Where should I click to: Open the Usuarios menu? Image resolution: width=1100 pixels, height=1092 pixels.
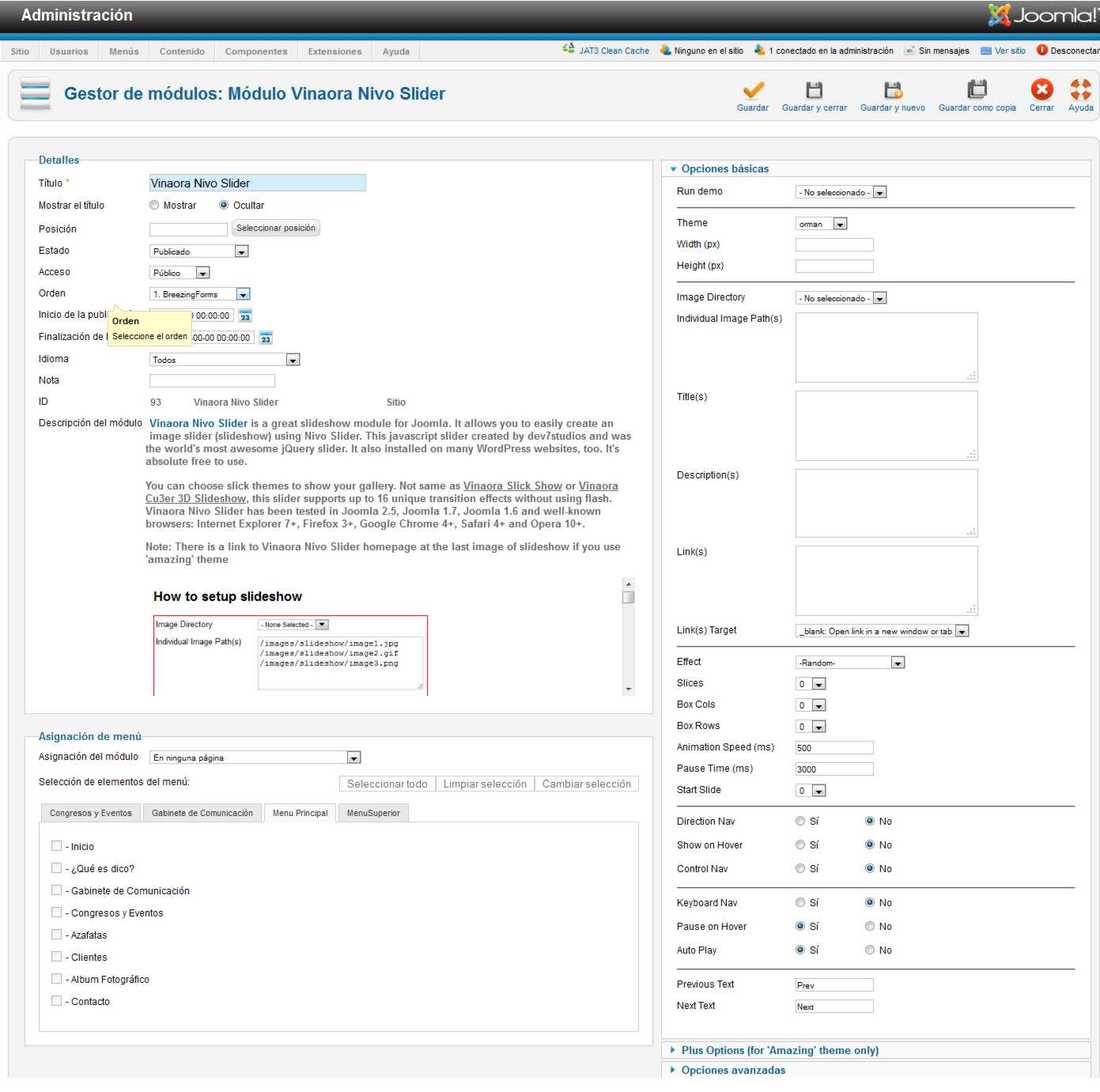point(69,51)
